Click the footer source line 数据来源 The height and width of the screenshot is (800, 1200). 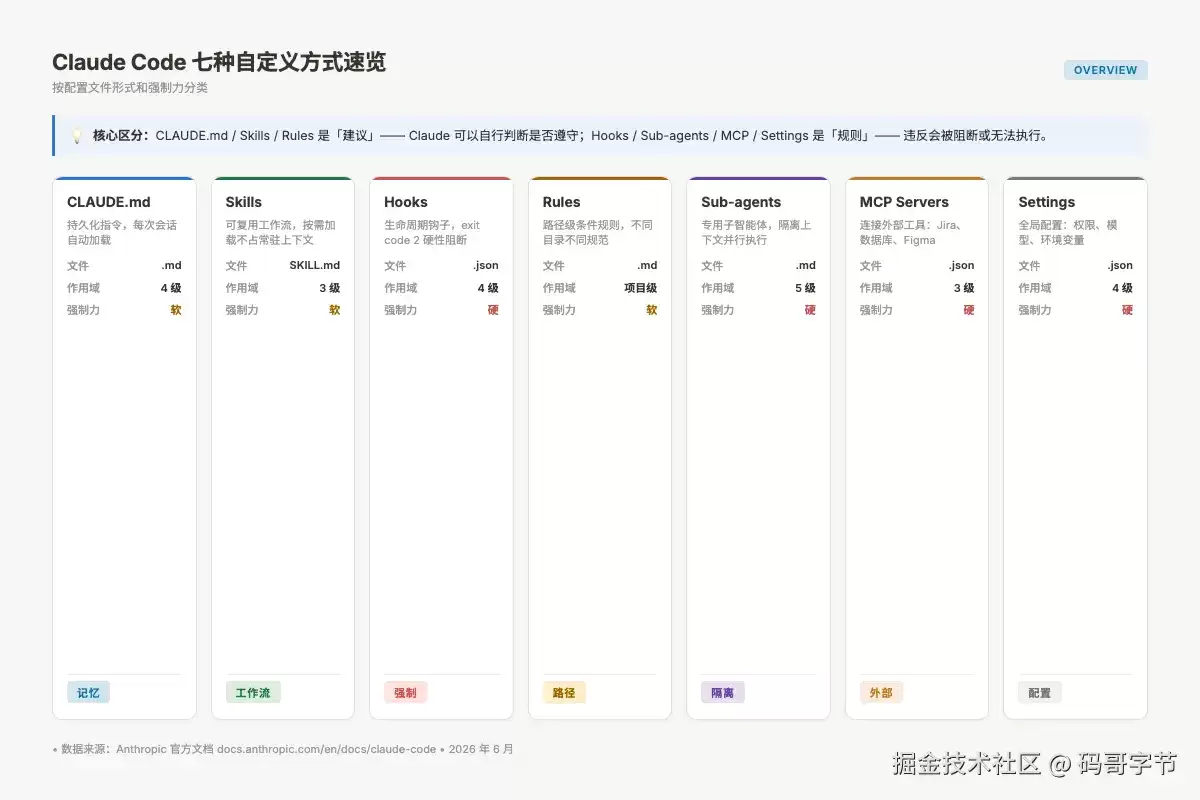coord(283,749)
